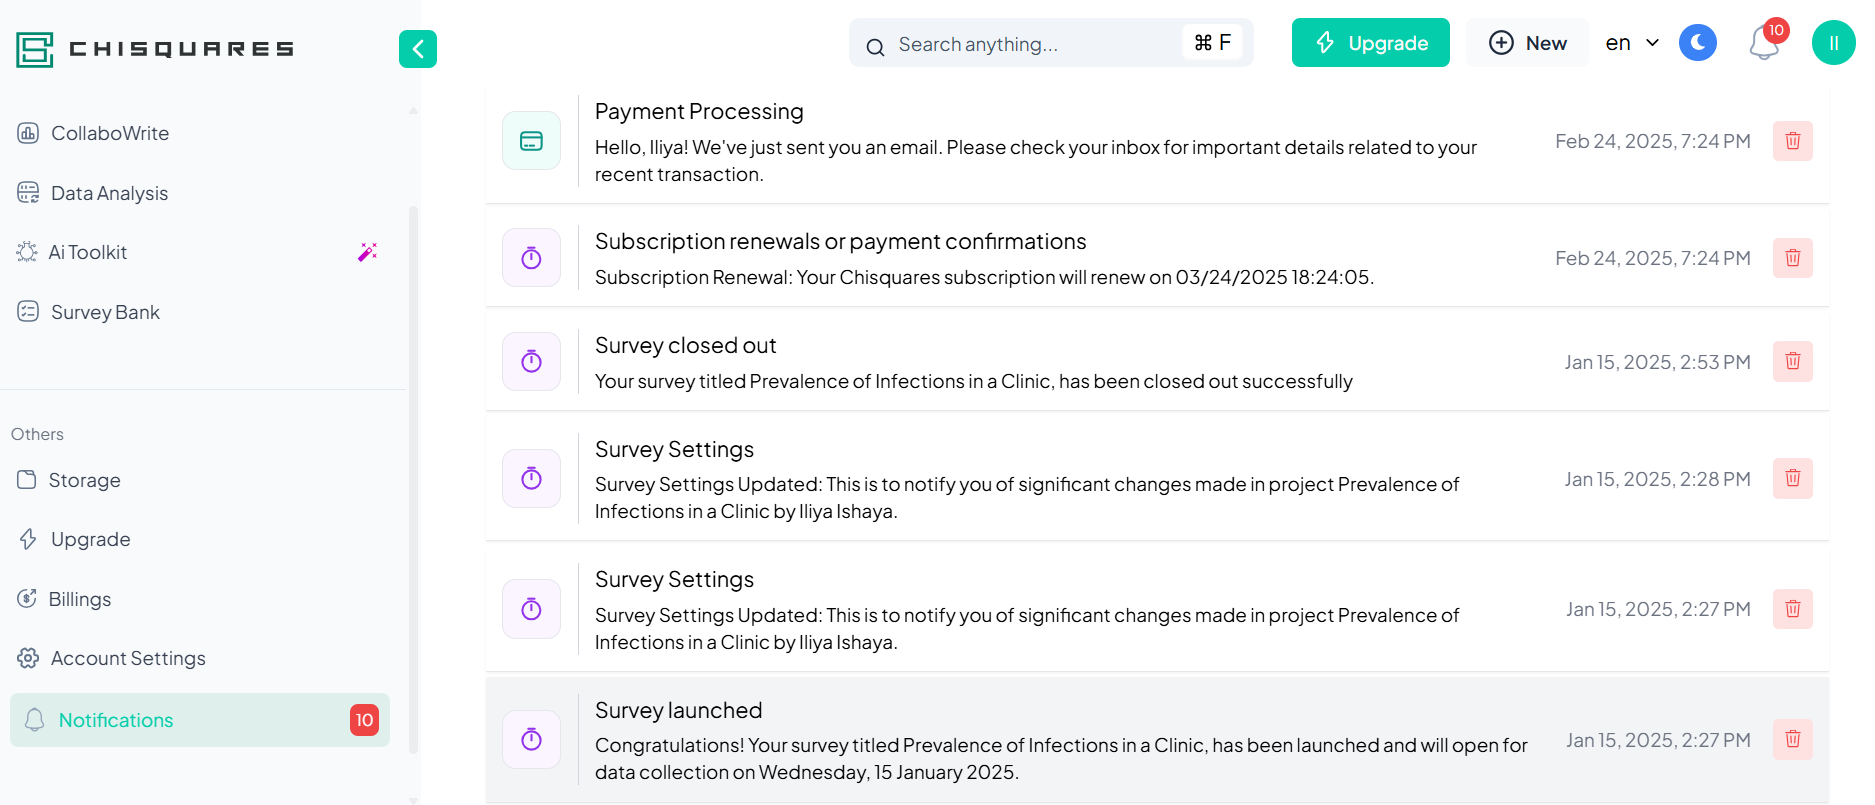
Task: Go to Account Settings
Action: pyautogui.click(x=128, y=658)
